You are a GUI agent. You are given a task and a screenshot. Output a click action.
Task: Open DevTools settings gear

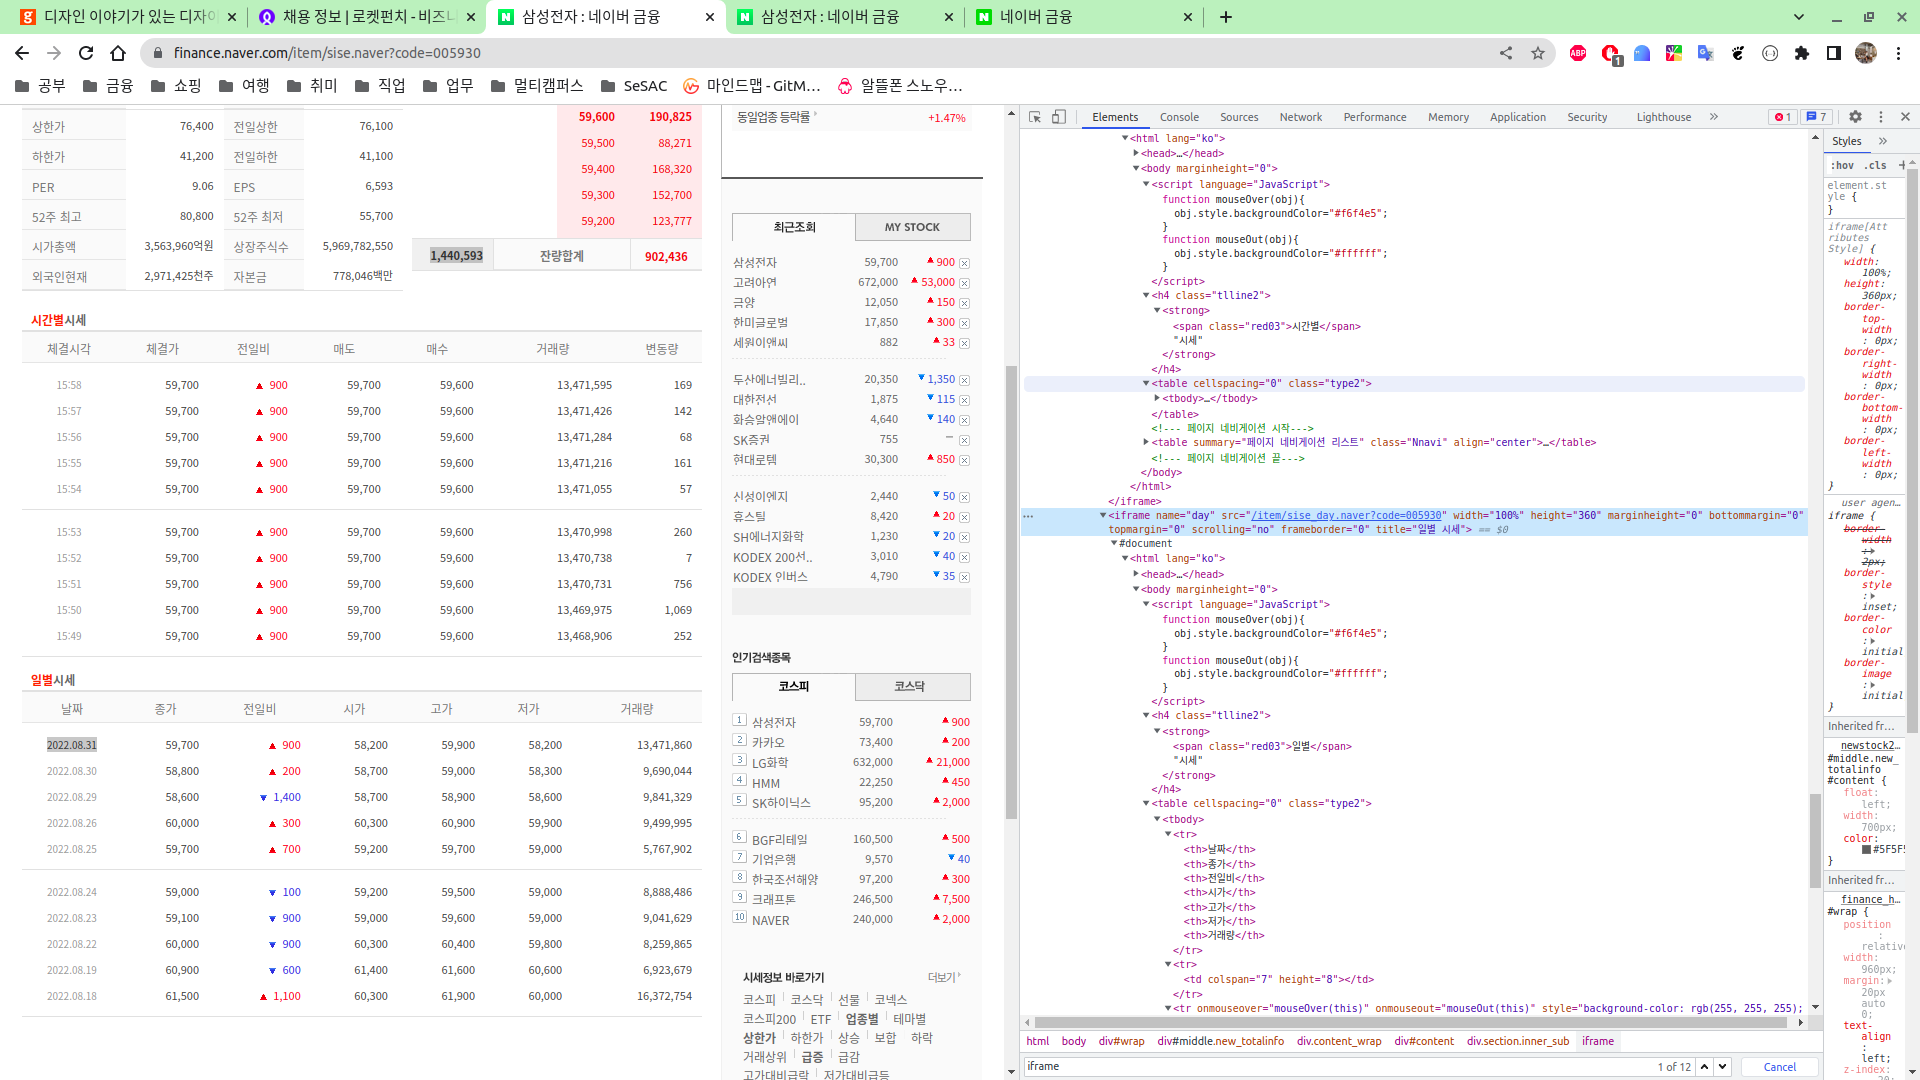pos(1855,117)
